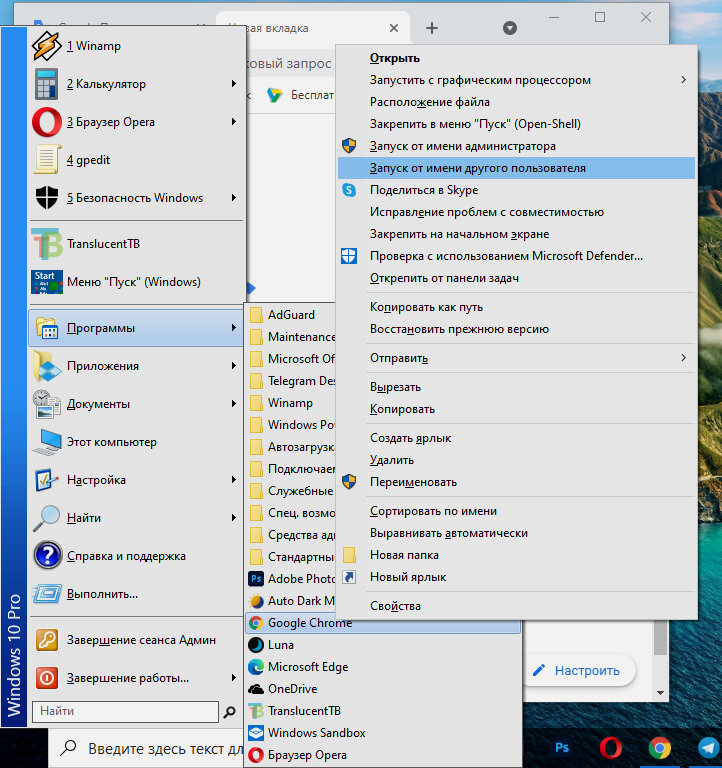Viewport: 722px width, 768px height.
Task: Open the Автозагрузка folder in programs list
Action: click(291, 447)
